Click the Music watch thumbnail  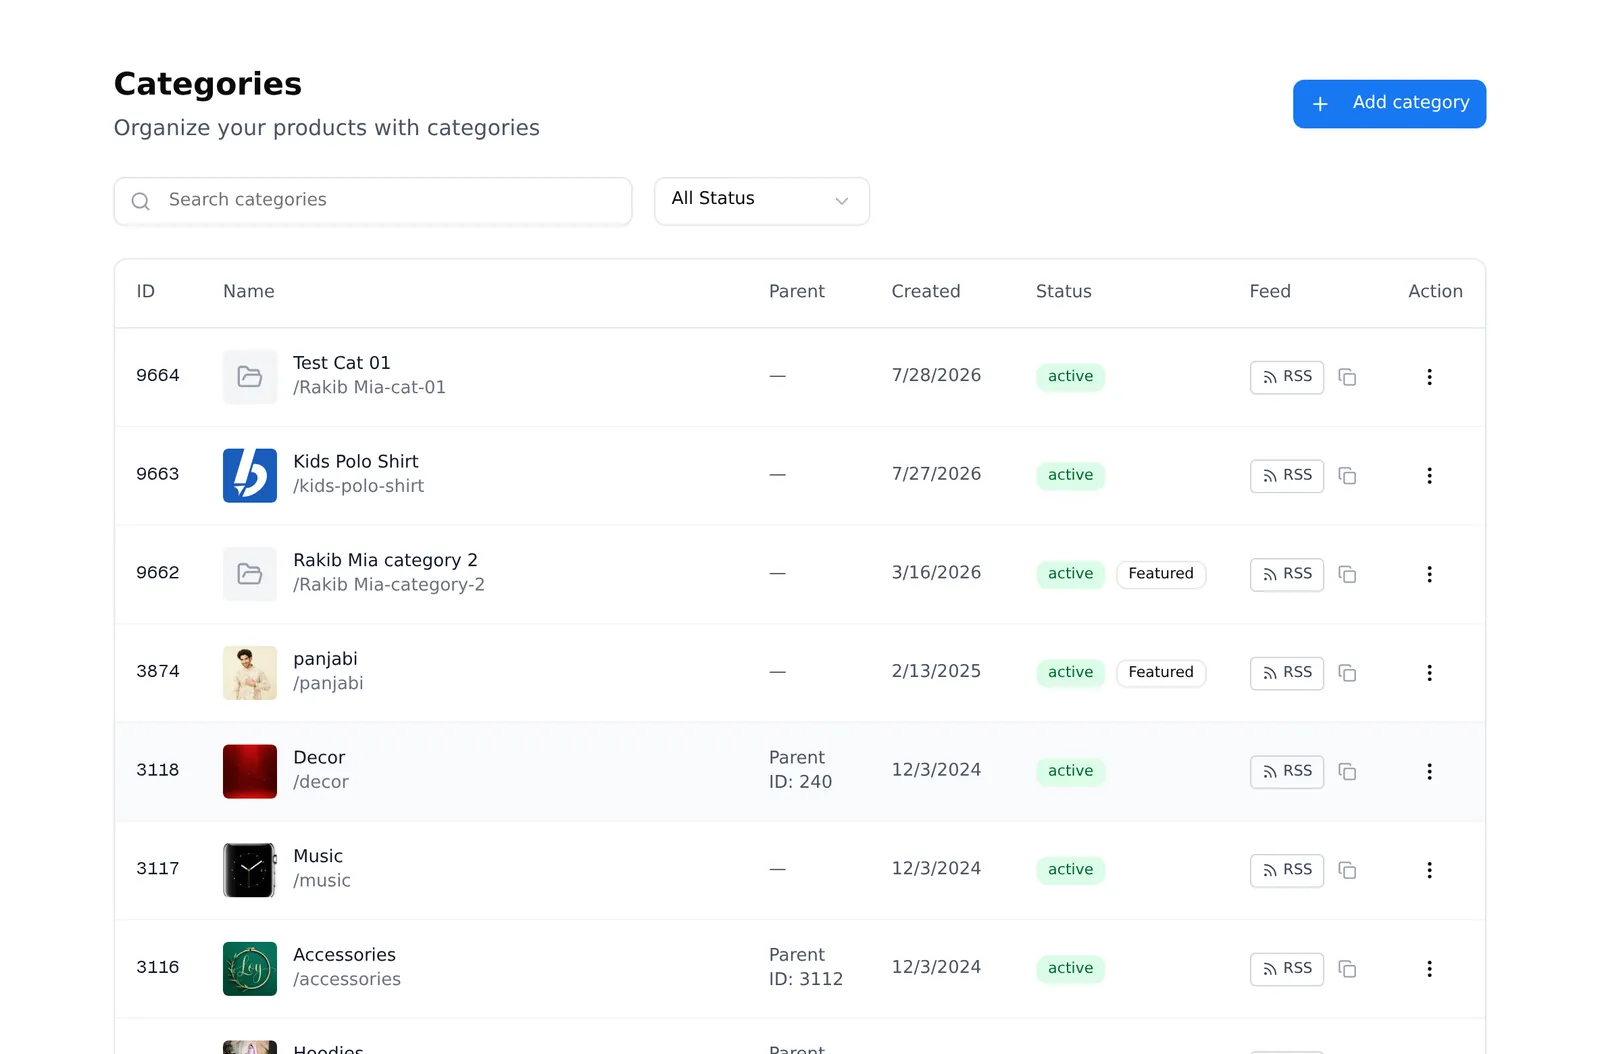[x=250, y=870]
